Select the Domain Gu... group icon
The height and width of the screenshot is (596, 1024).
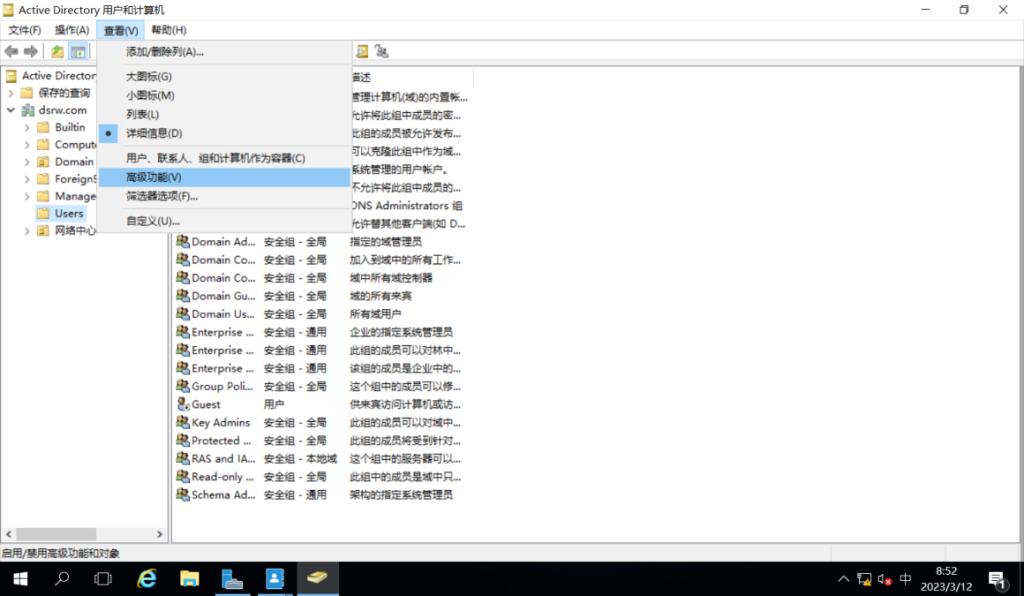point(183,296)
